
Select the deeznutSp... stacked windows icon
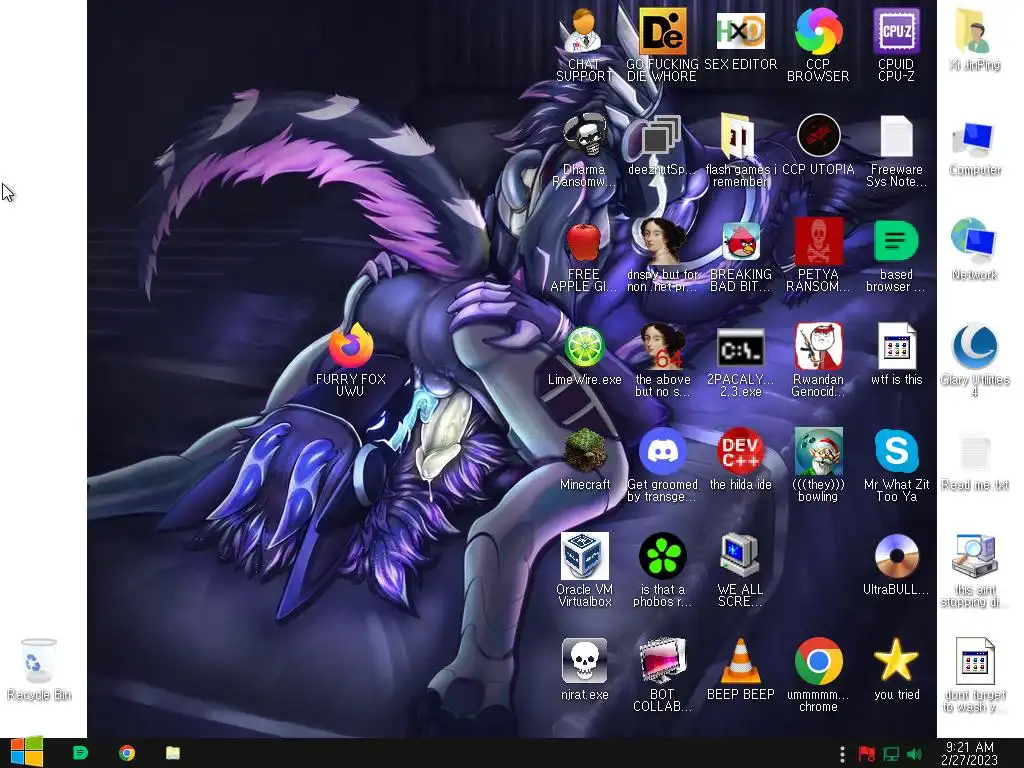662,145
